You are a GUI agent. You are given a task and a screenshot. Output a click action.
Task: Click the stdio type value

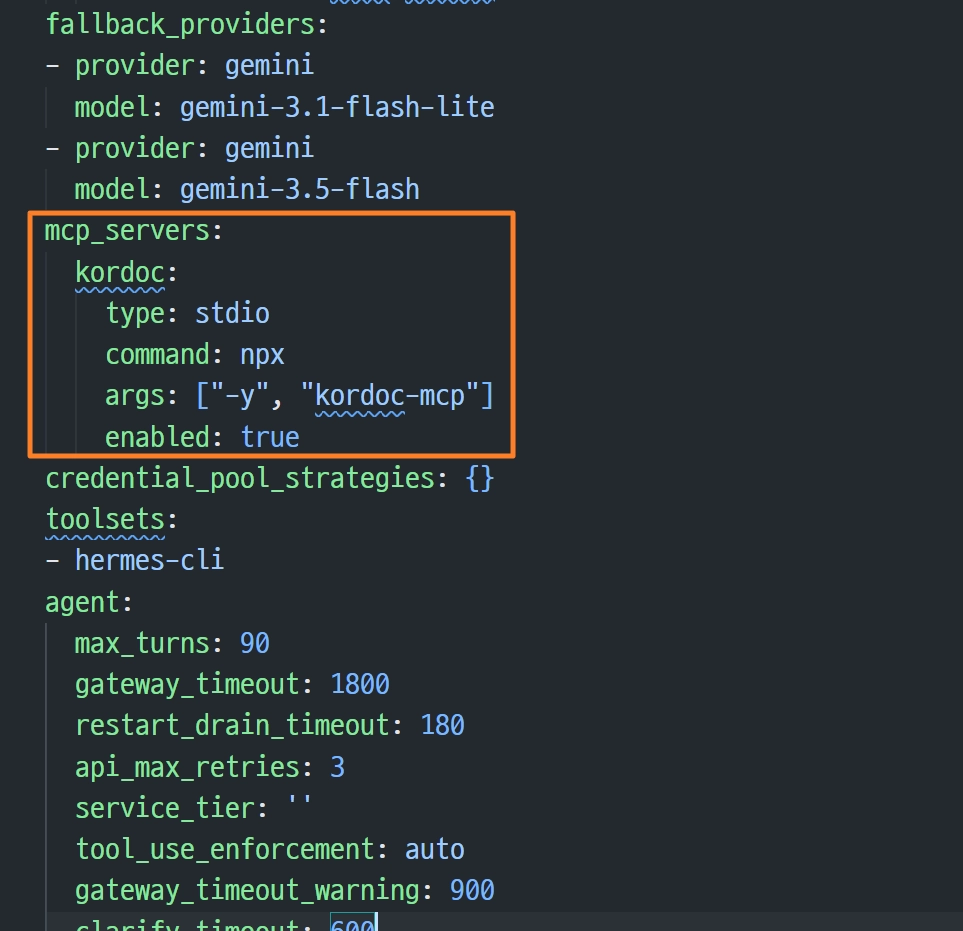(x=232, y=314)
